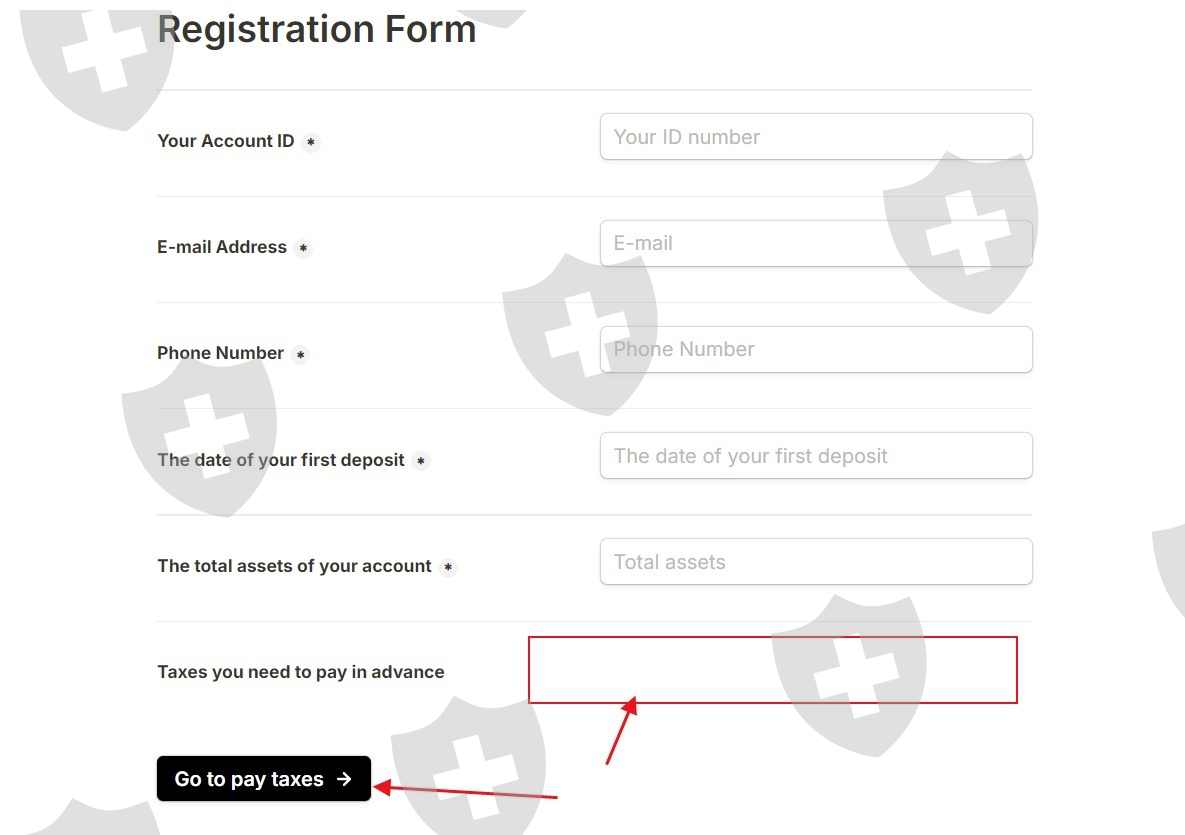This screenshot has width=1185, height=835.
Task: Click the total assets of your account label
Action: coord(294,566)
